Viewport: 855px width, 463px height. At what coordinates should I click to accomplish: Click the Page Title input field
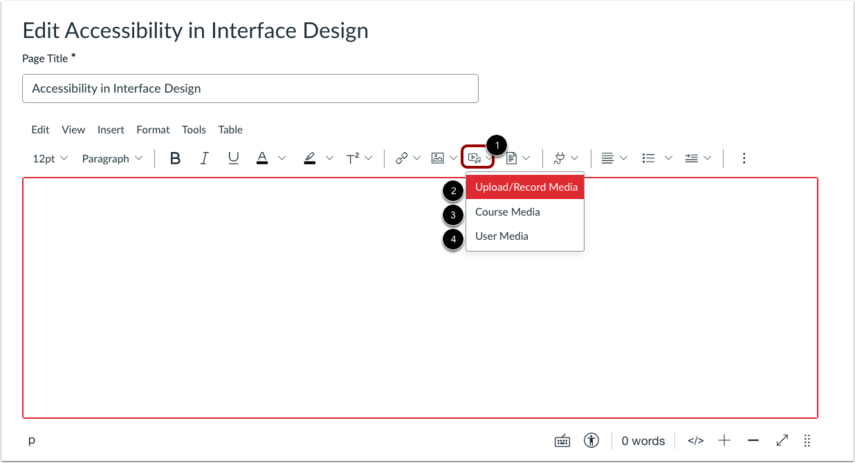250,88
